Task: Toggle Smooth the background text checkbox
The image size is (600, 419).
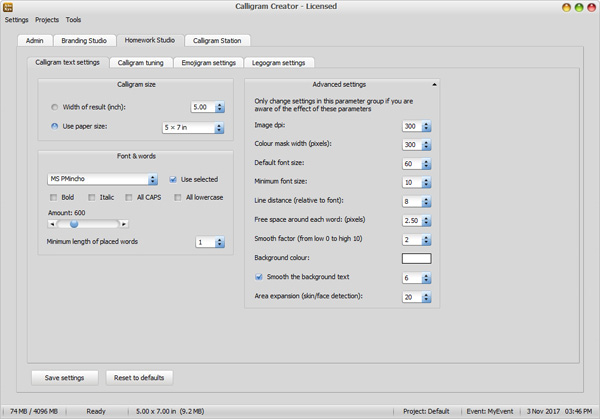Action: point(259,277)
